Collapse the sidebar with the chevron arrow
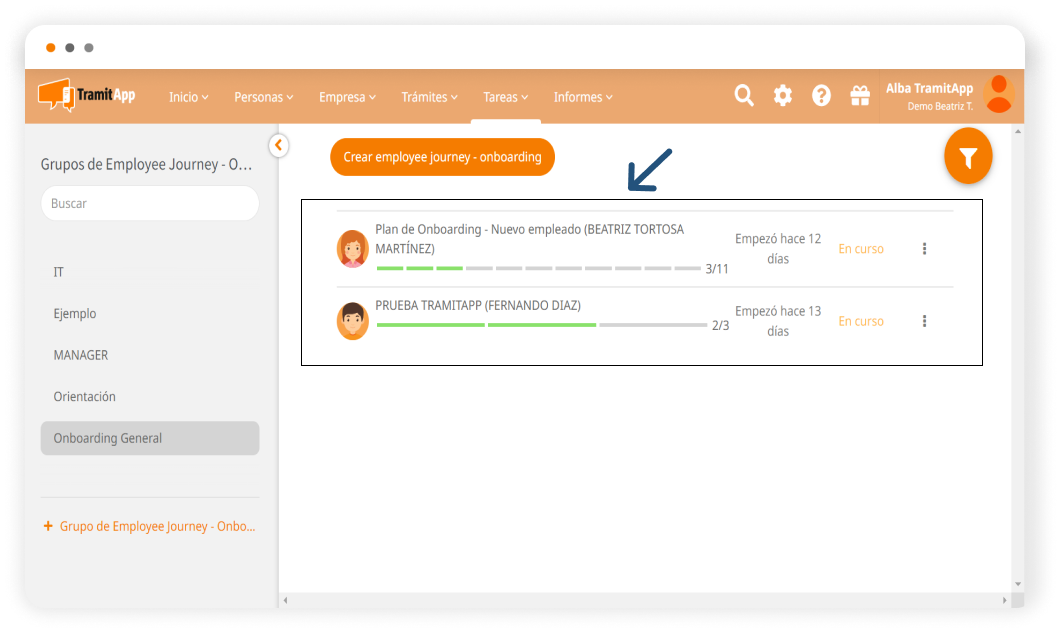 pos(279,145)
